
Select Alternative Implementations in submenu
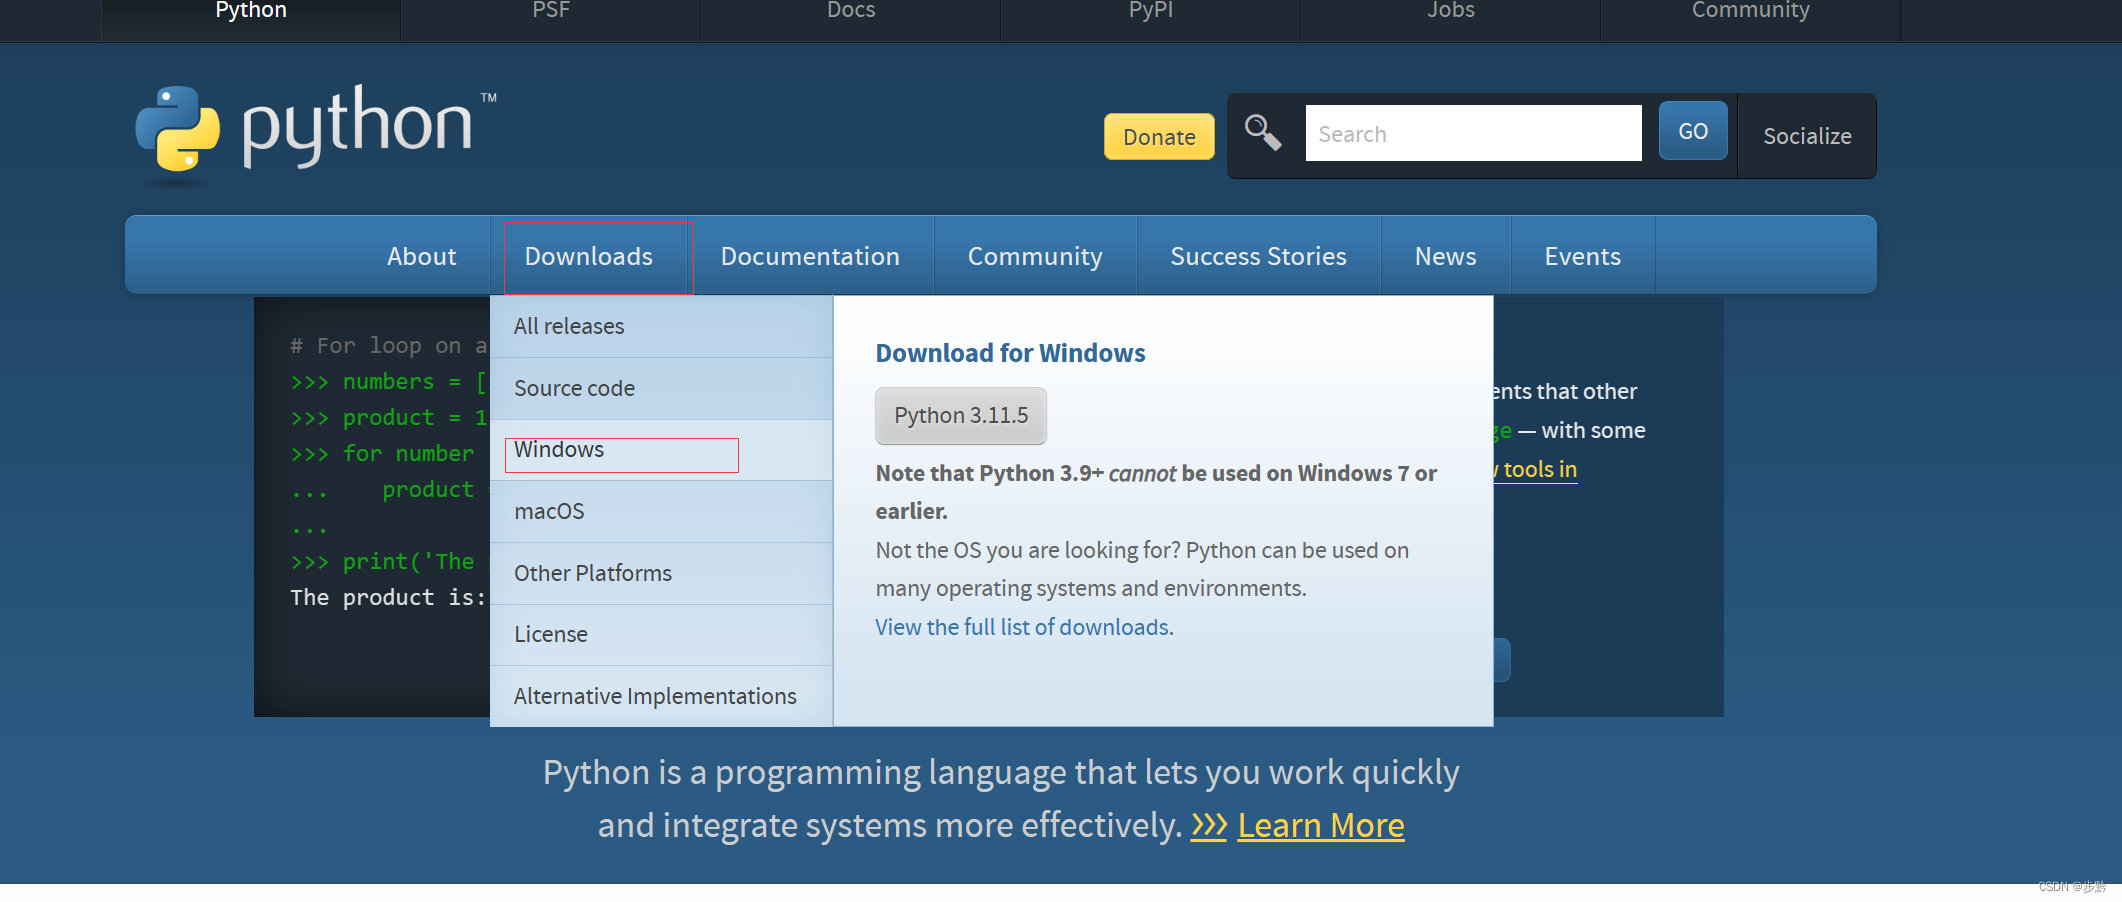[x=661, y=696]
